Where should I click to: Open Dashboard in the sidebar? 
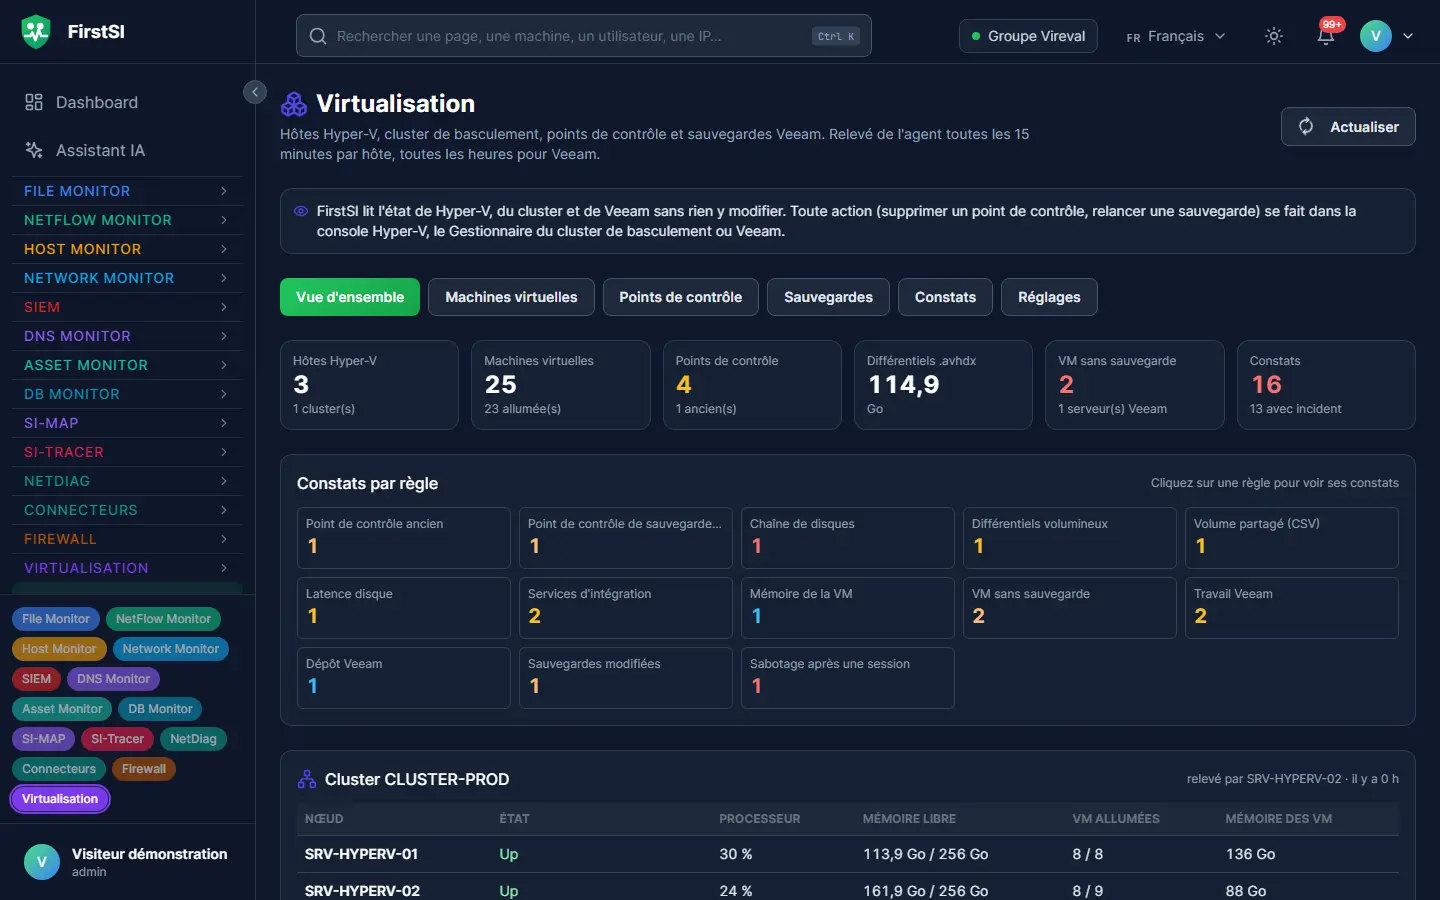126,102
